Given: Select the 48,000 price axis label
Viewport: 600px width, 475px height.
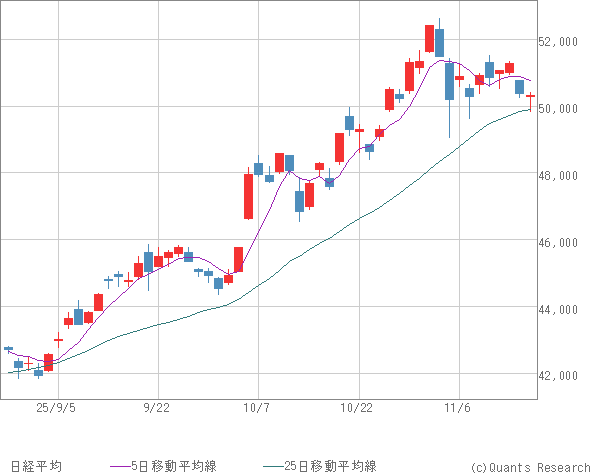Looking at the screenshot, I should tap(562, 175).
